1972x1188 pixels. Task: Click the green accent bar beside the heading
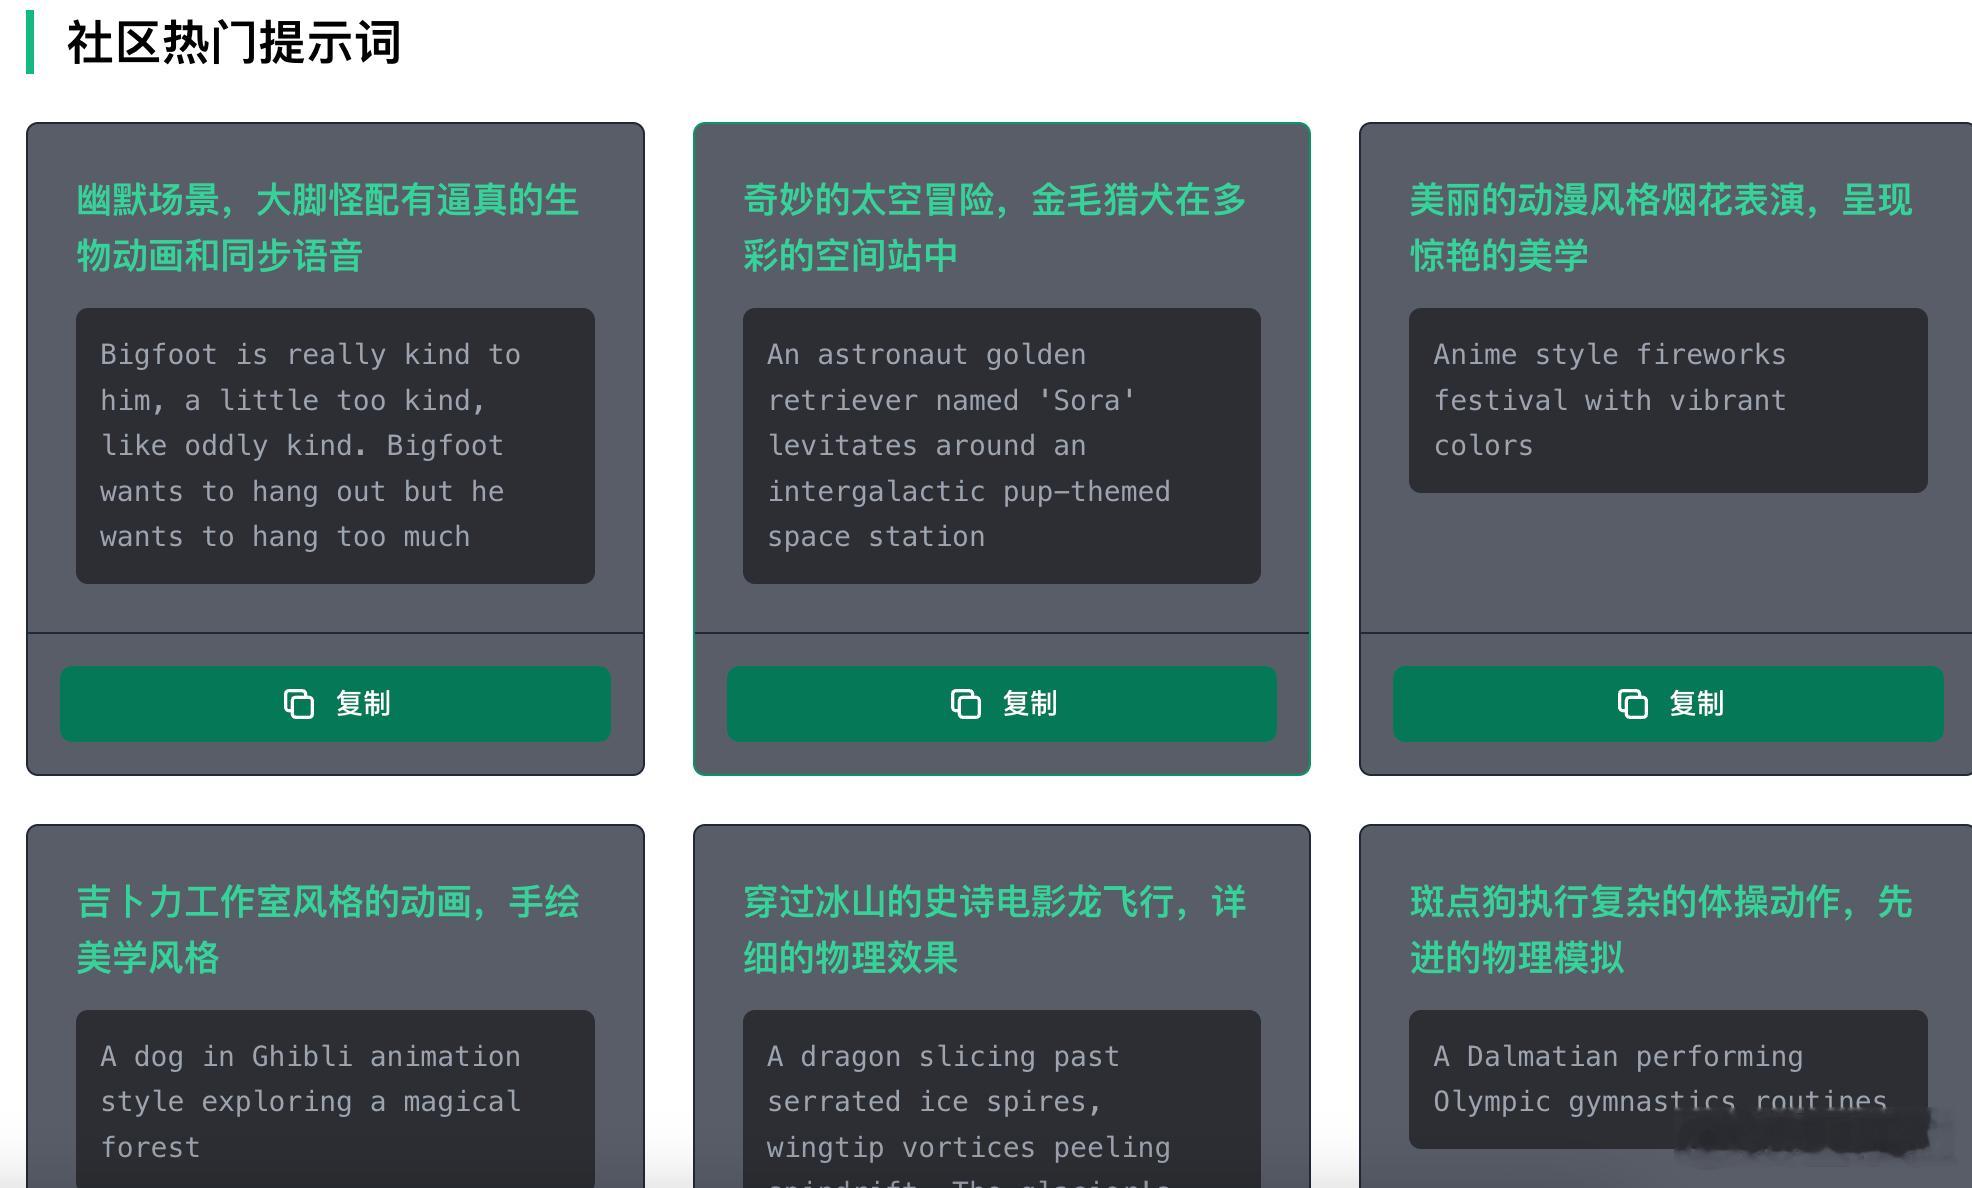[x=30, y=42]
